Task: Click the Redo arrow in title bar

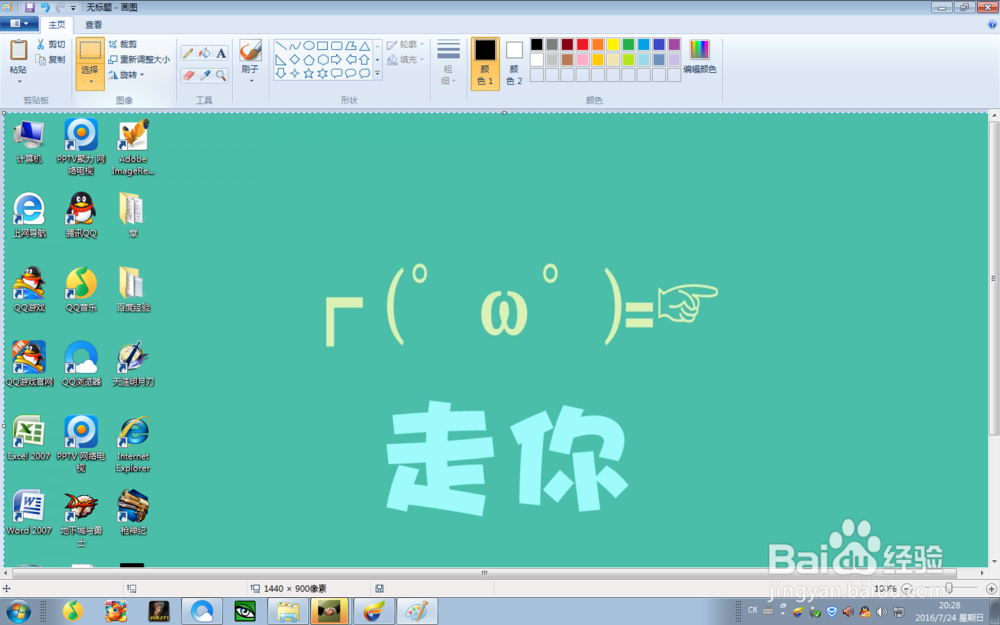Action: point(59,8)
